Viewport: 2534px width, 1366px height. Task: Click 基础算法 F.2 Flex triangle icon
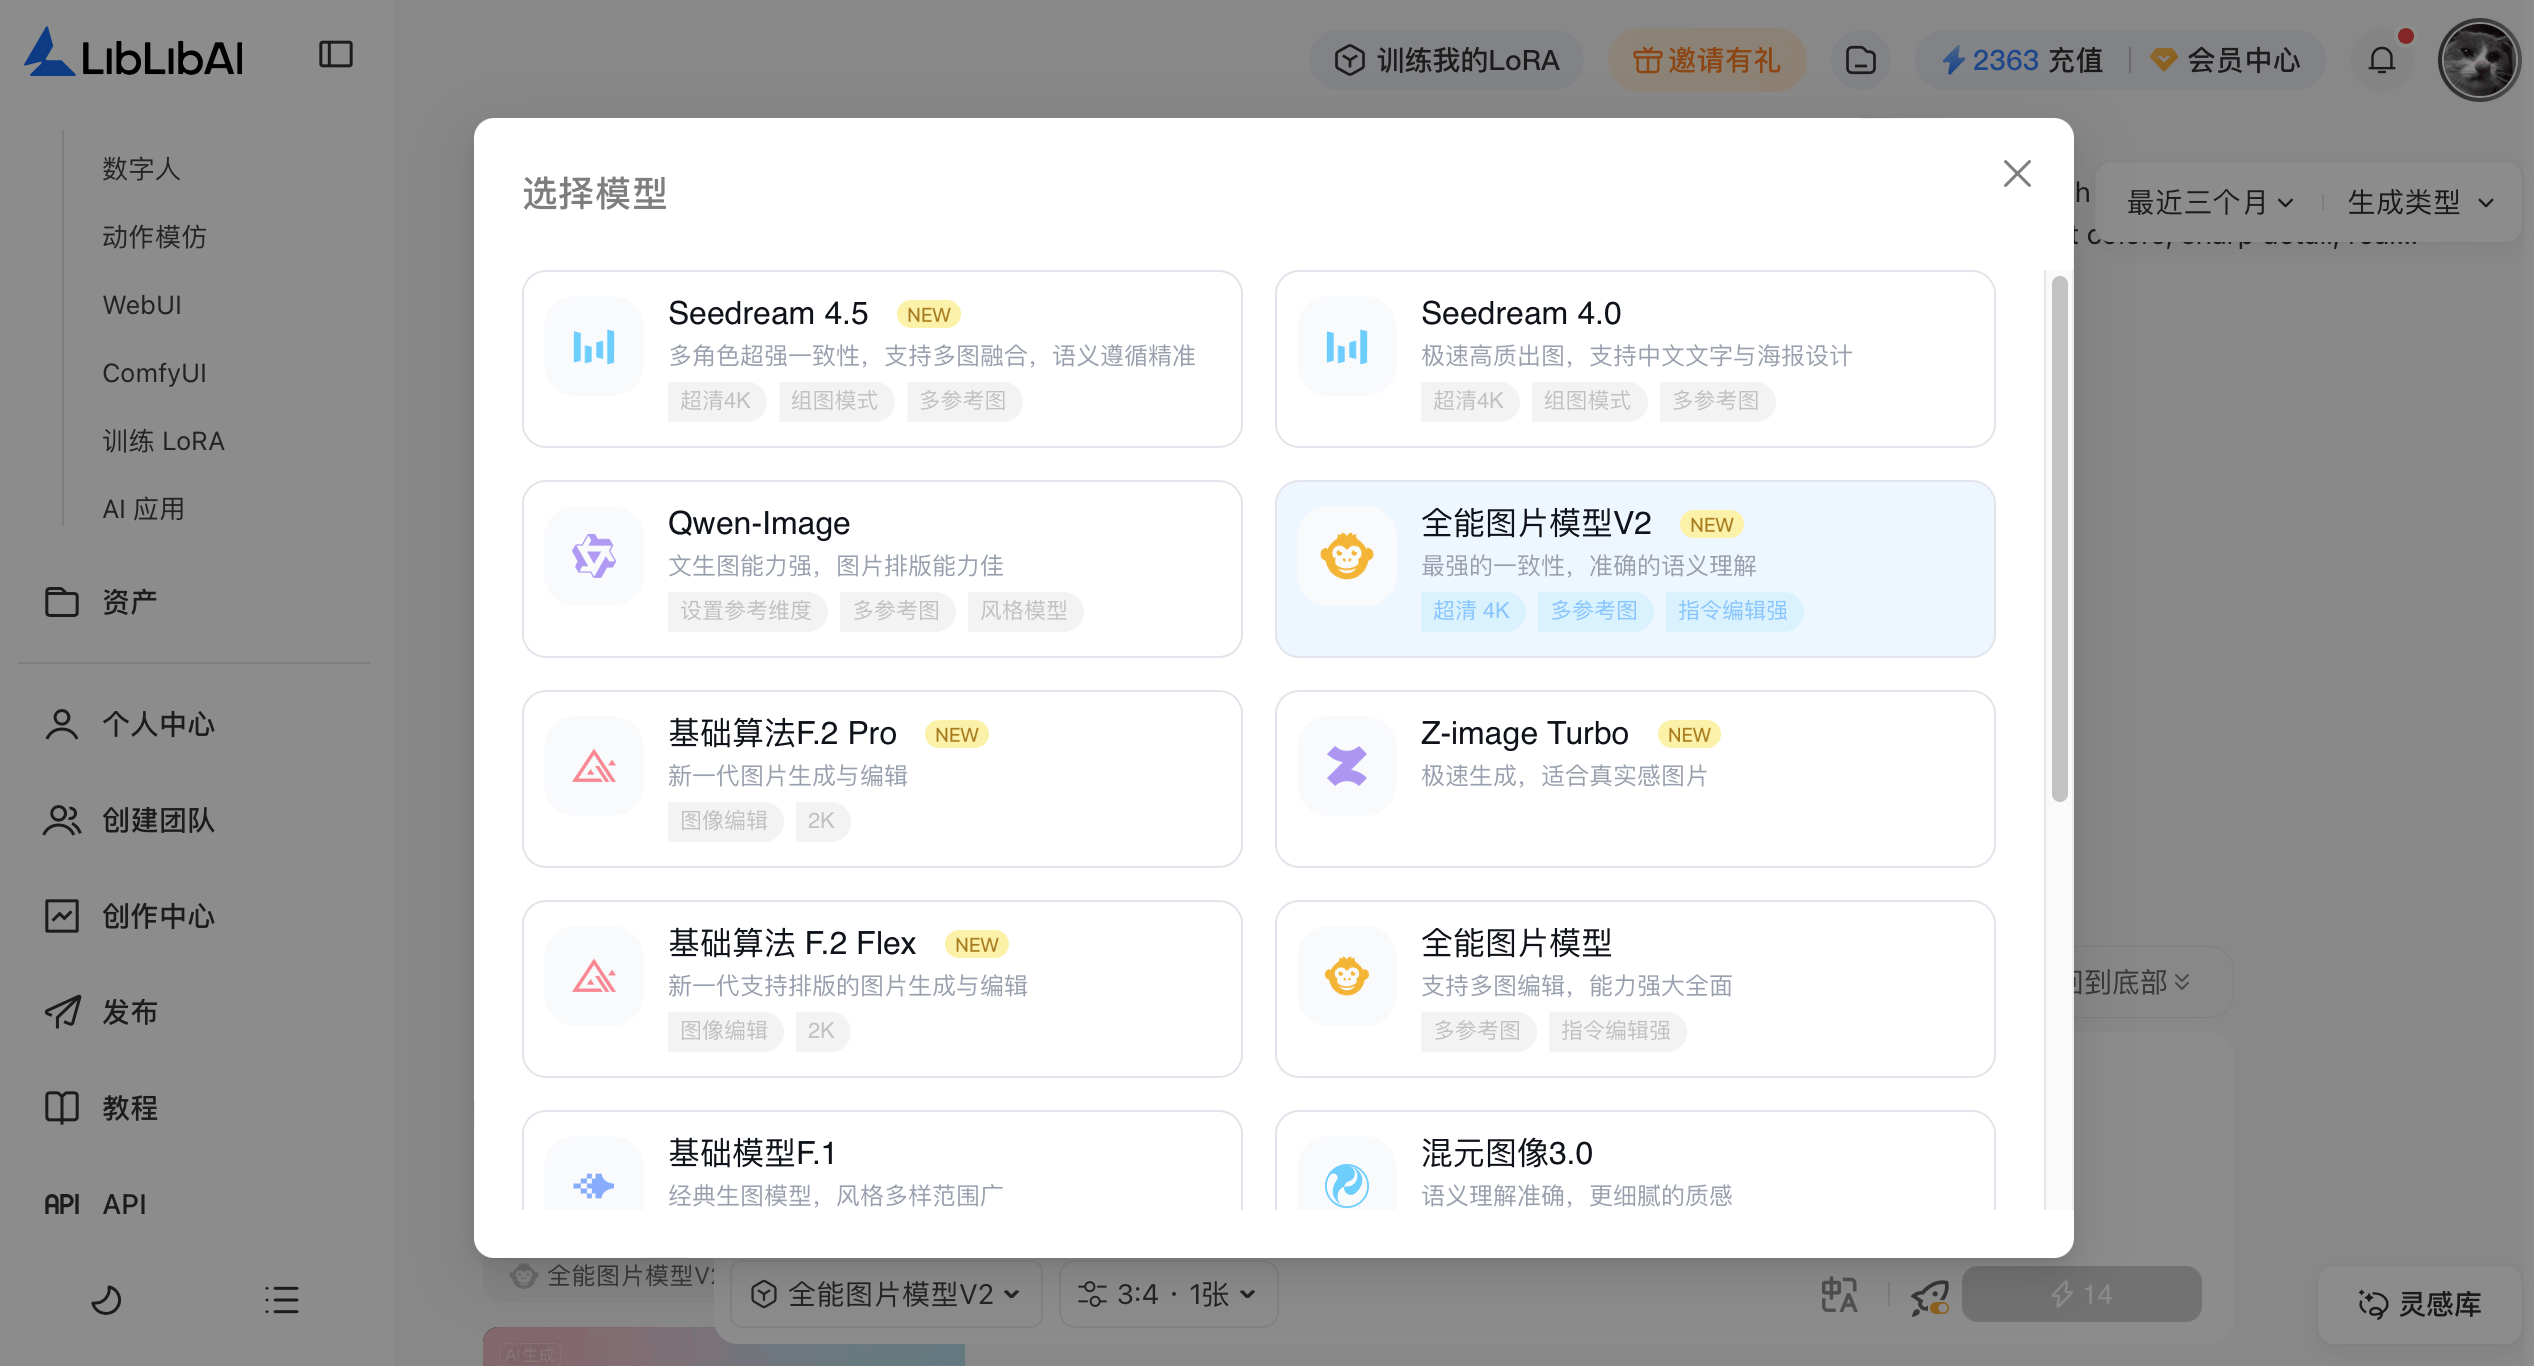coord(594,977)
